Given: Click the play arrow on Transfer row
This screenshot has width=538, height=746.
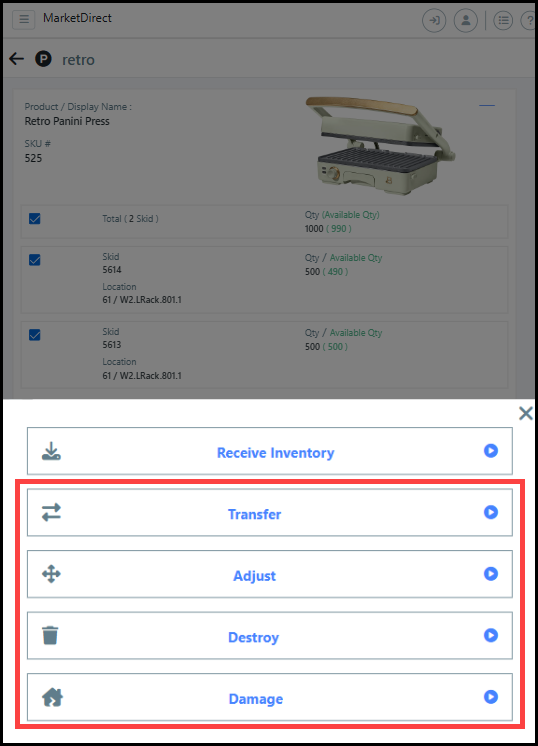Looking at the screenshot, I should point(491,512).
